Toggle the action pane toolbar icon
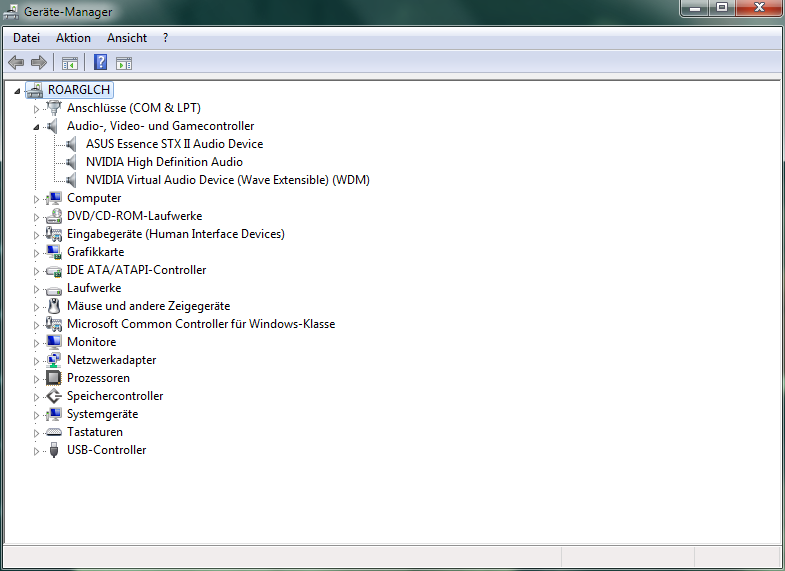Viewport: 785px width, 571px height. click(124, 64)
